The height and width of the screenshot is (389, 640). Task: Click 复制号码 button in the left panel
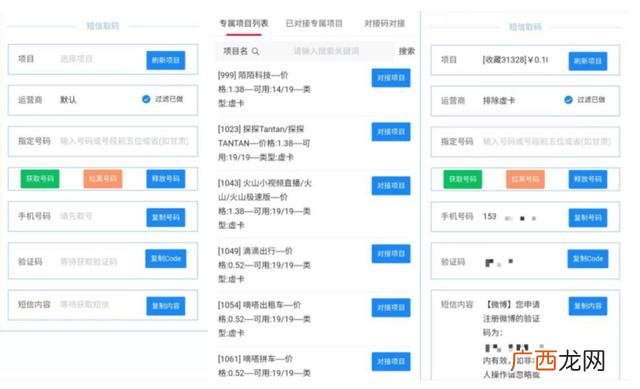(166, 217)
